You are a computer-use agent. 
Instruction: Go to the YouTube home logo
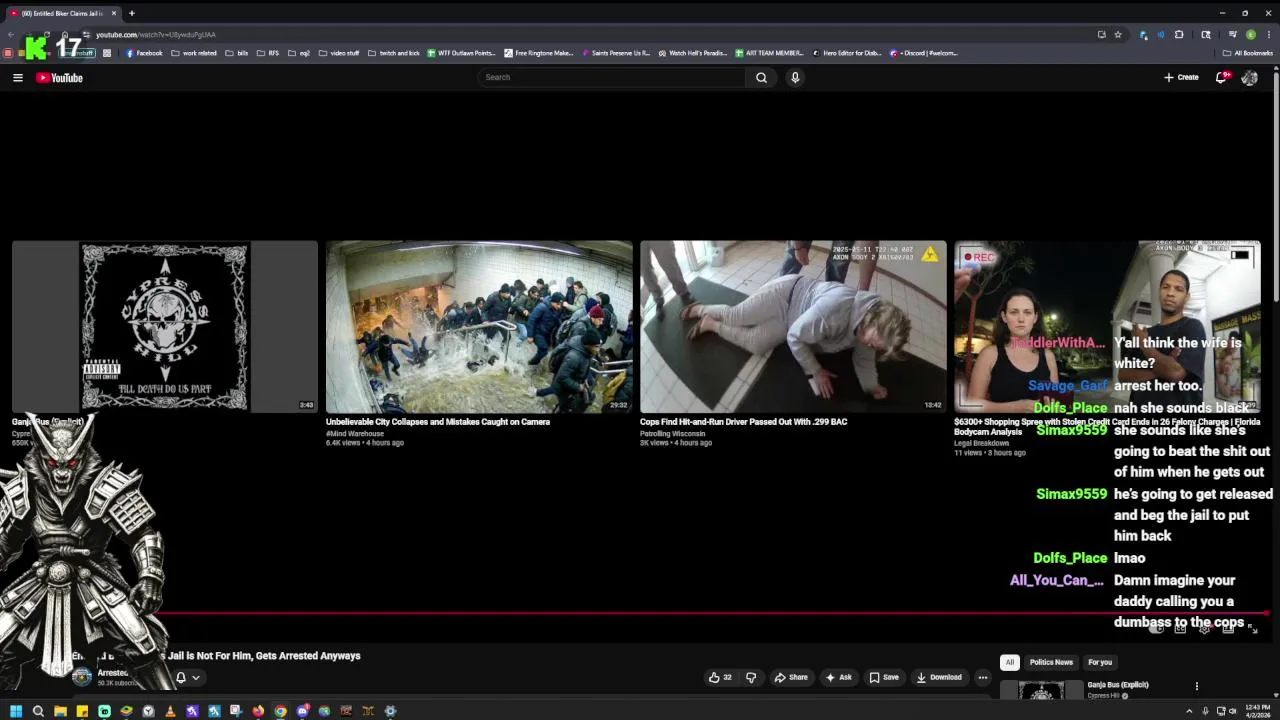(x=60, y=77)
